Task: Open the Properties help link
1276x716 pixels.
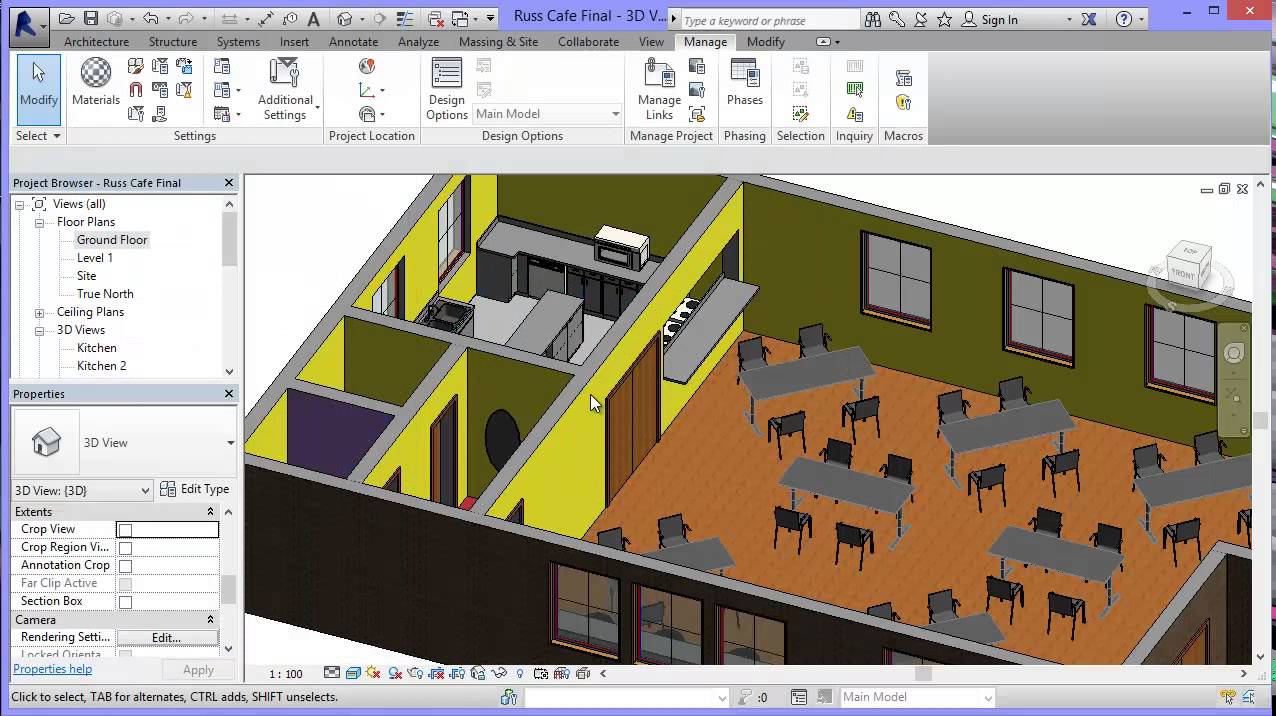Action: pos(53,669)
